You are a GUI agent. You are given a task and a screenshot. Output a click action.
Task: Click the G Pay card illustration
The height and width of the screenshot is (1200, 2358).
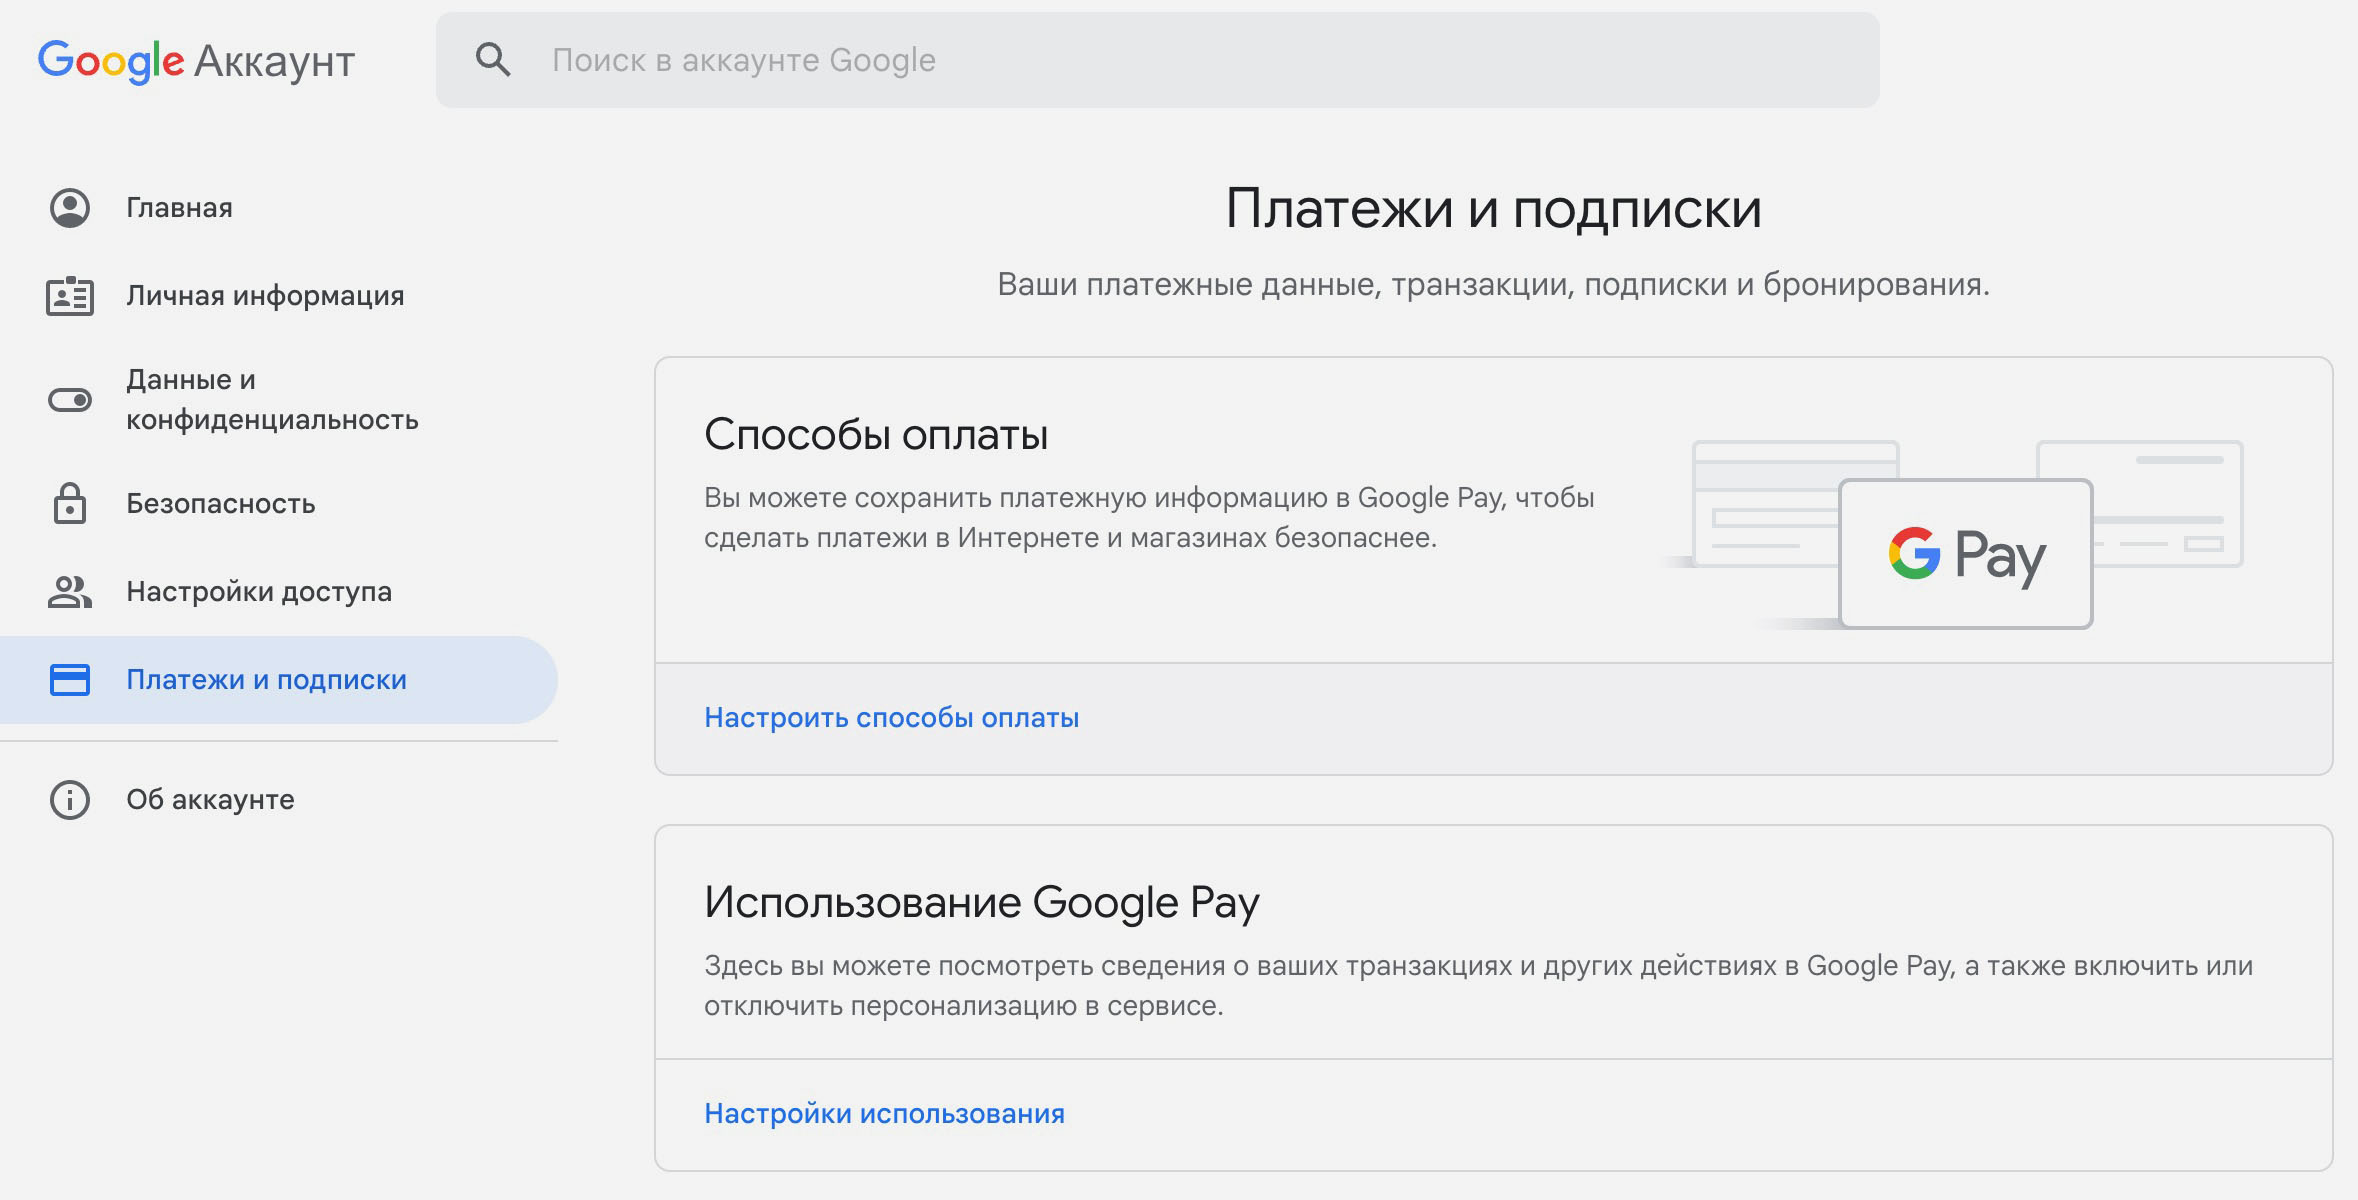[1965, 553]
